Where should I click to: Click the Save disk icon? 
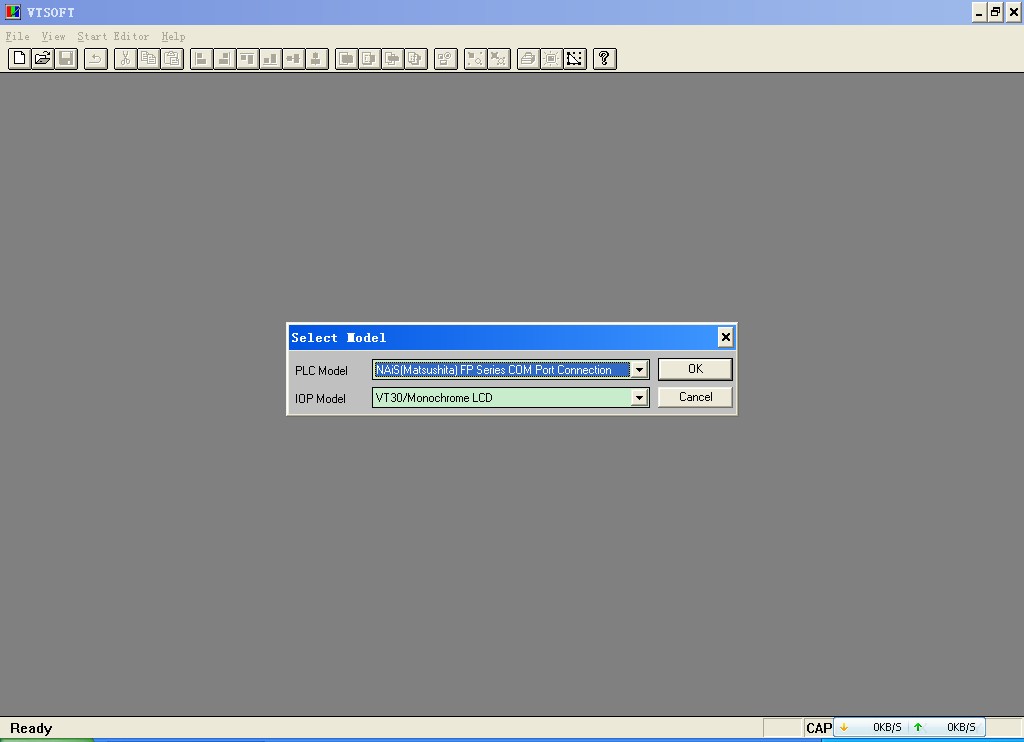pos(66,59)
